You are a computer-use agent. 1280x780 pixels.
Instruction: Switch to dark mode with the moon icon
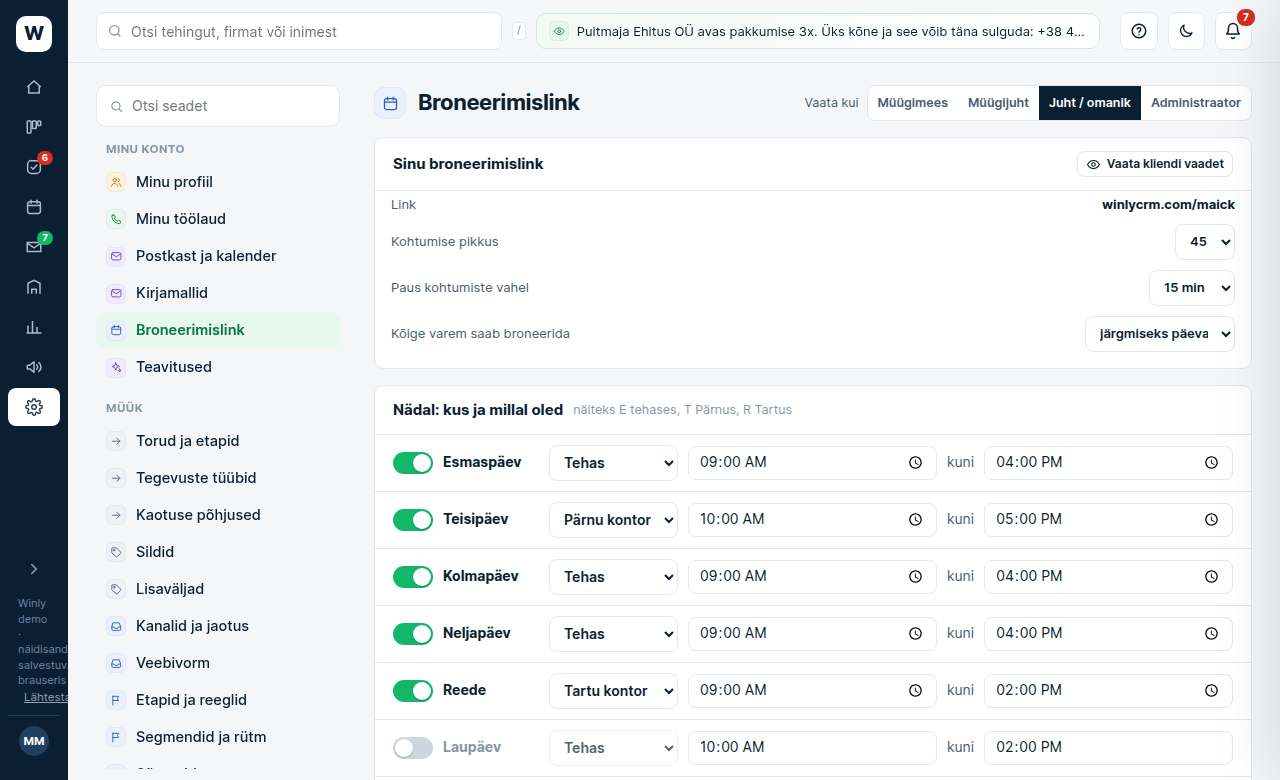click(1186, 31)
